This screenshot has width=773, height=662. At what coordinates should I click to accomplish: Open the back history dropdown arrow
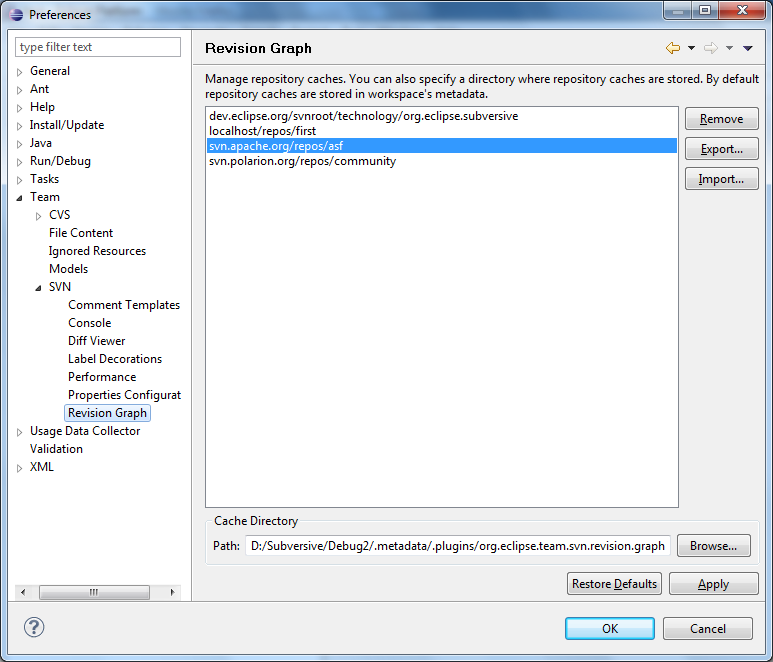tap(691, 48)
